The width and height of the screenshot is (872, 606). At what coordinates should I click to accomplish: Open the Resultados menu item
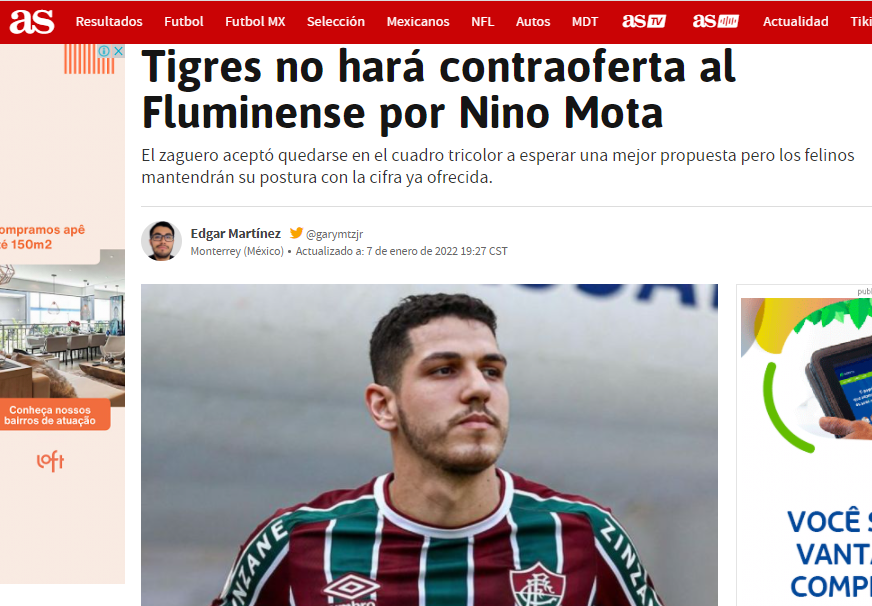(x=109, y=22)
